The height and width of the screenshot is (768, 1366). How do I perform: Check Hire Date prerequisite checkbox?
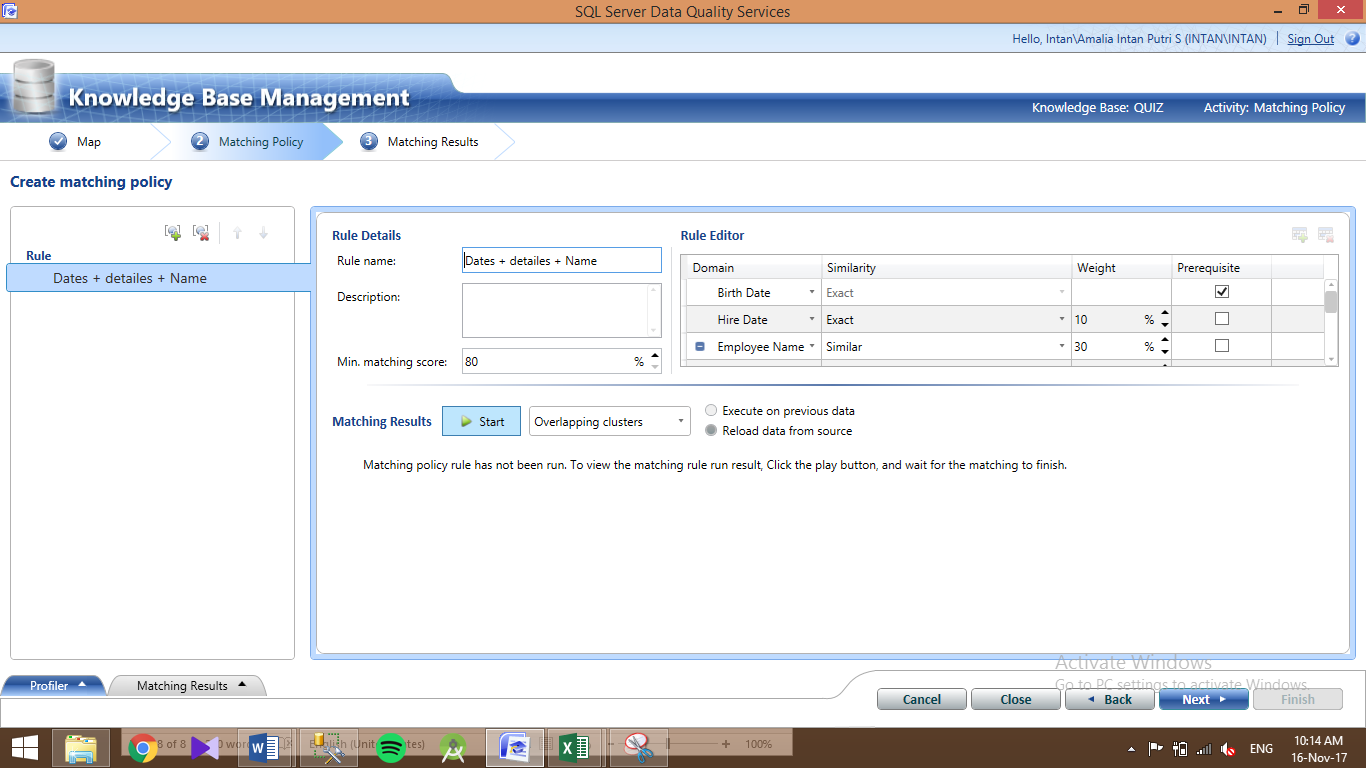(1222, 319)
